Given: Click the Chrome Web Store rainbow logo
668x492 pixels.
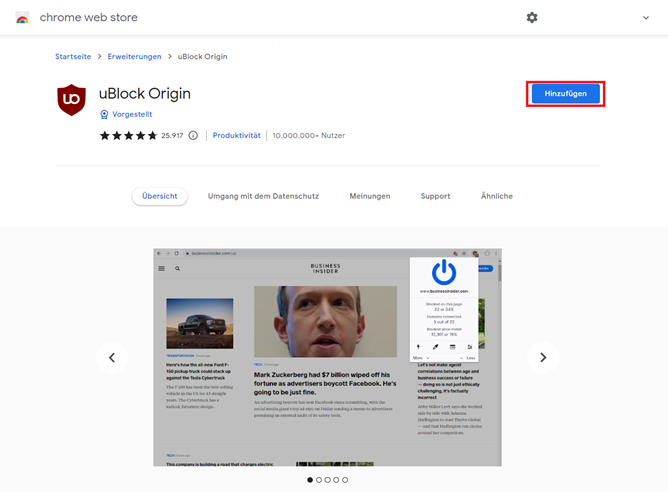Looking at the screenshot, I should [20, 18].
